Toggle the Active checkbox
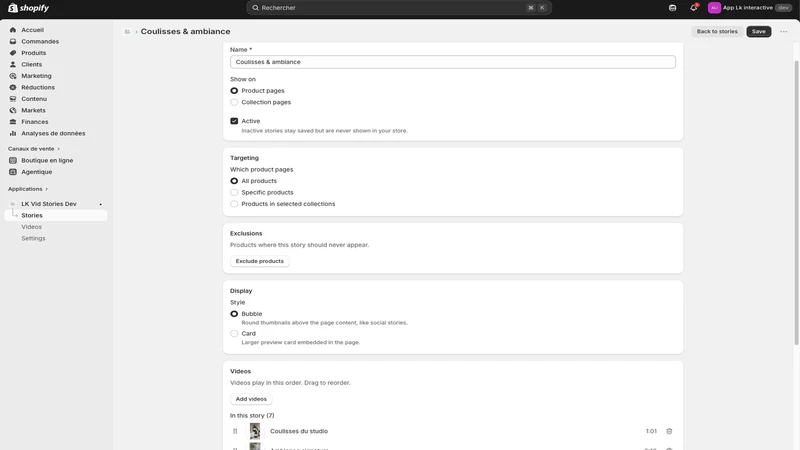 pos(234,121)
